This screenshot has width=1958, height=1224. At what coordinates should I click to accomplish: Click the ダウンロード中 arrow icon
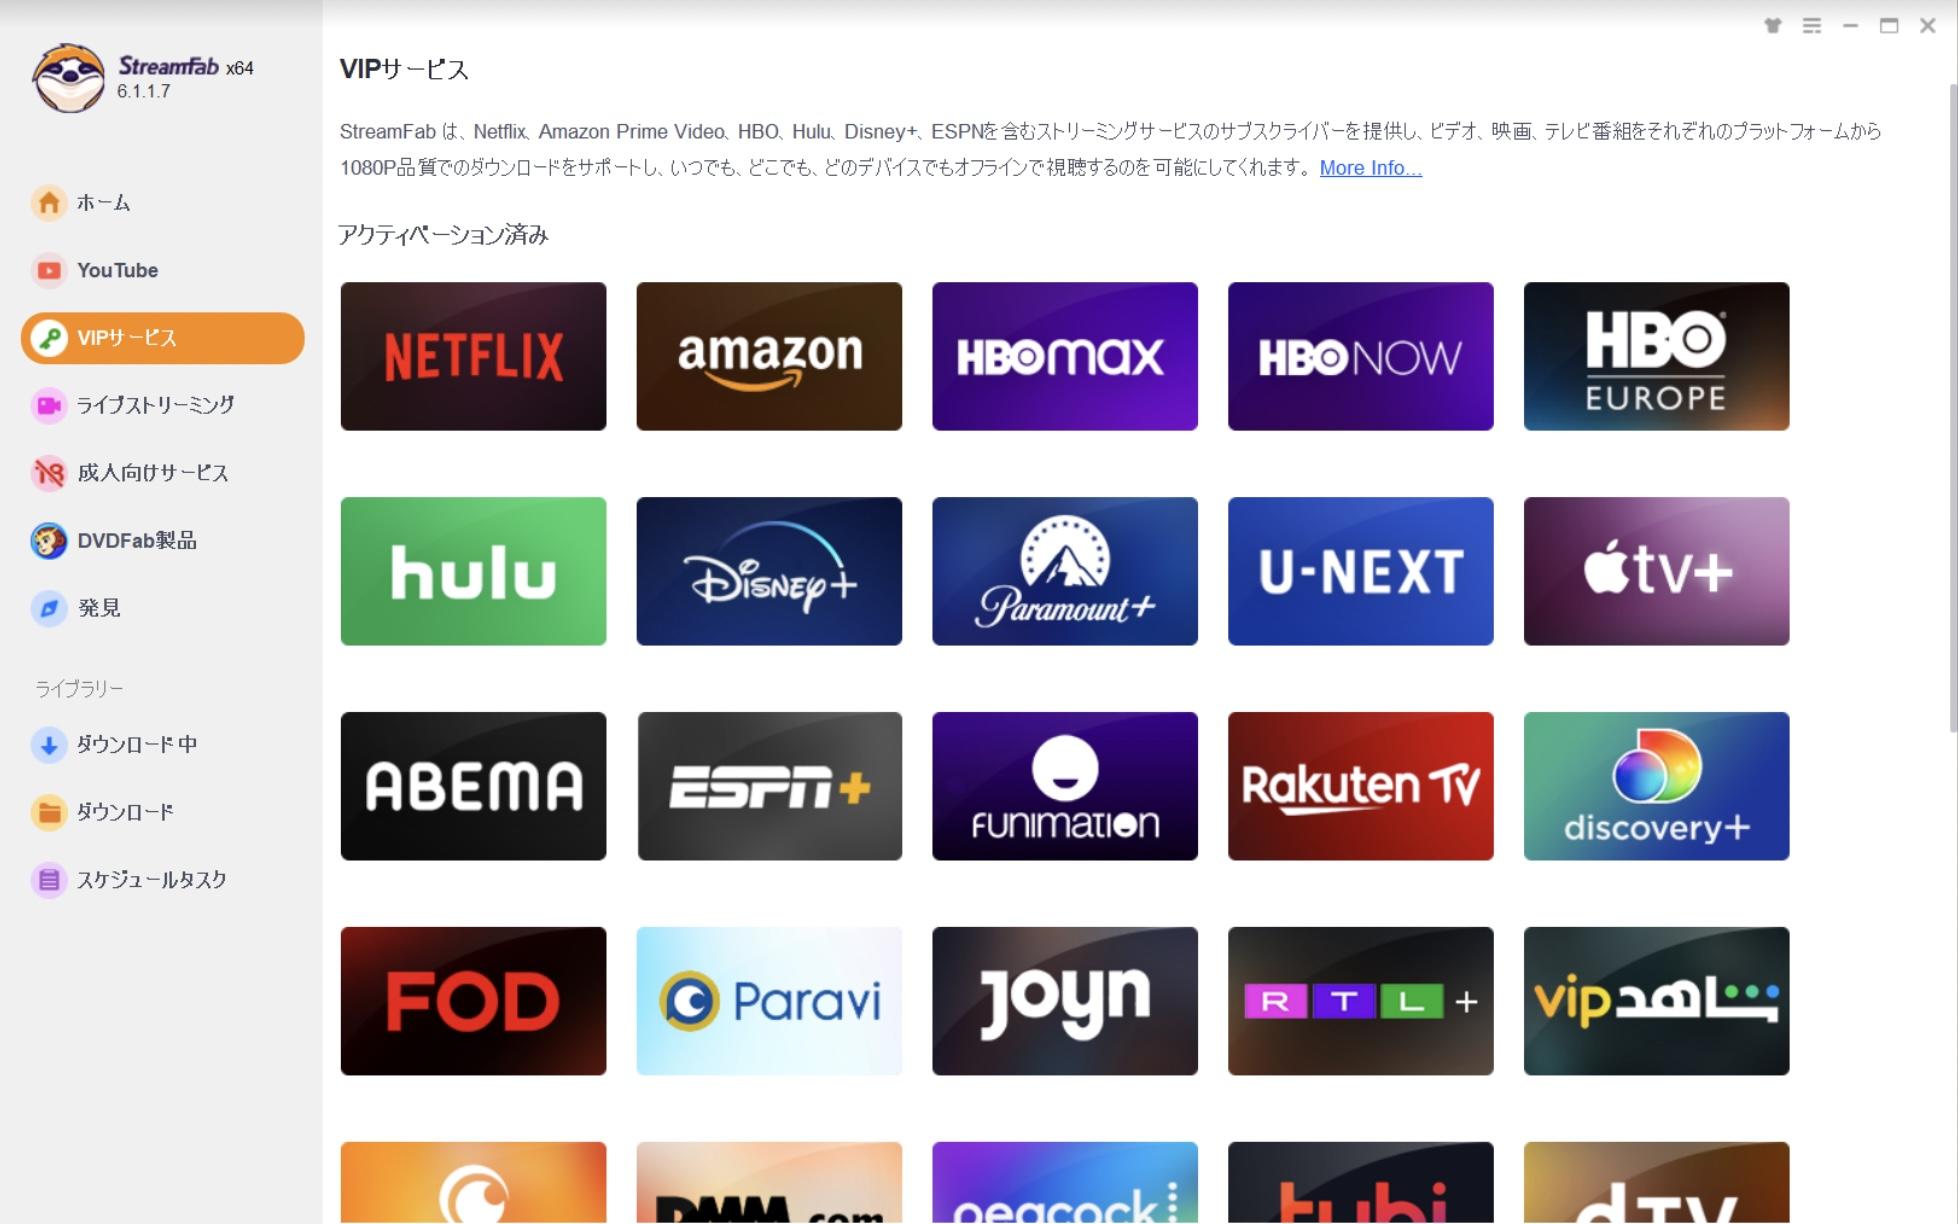click(48, 744)
